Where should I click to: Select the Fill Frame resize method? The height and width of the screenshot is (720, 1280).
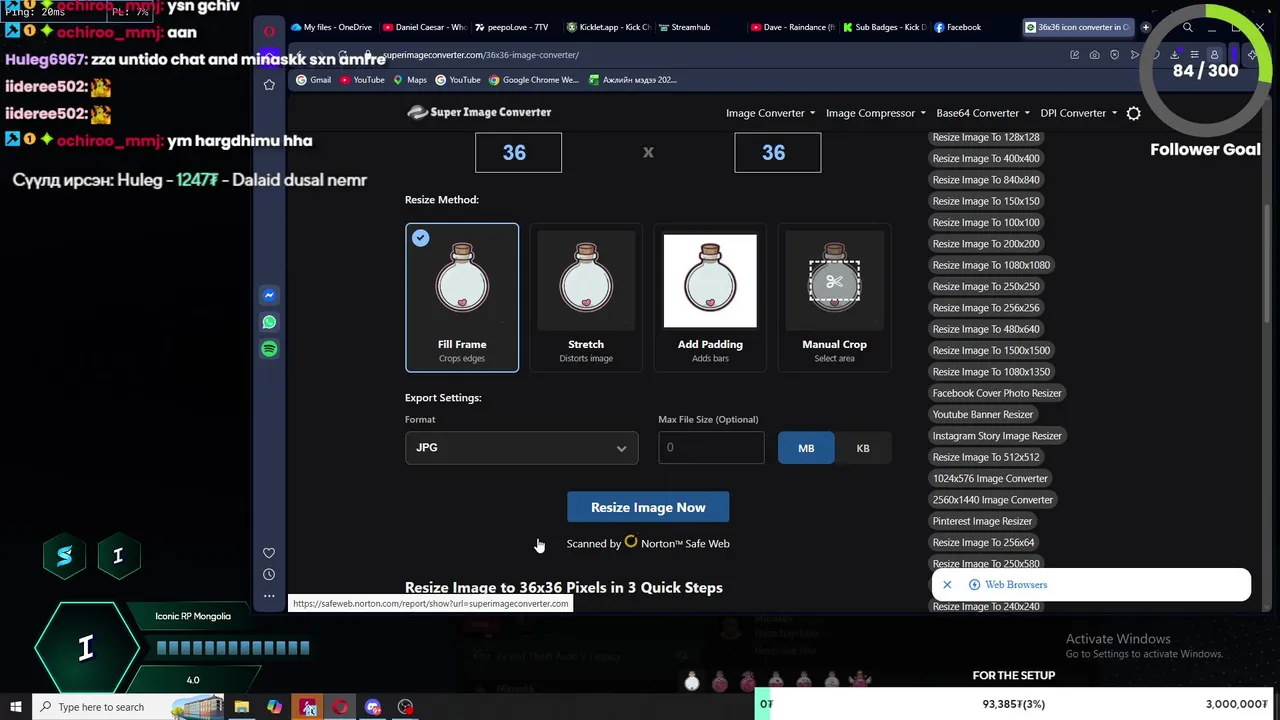(x=462, y=297)
